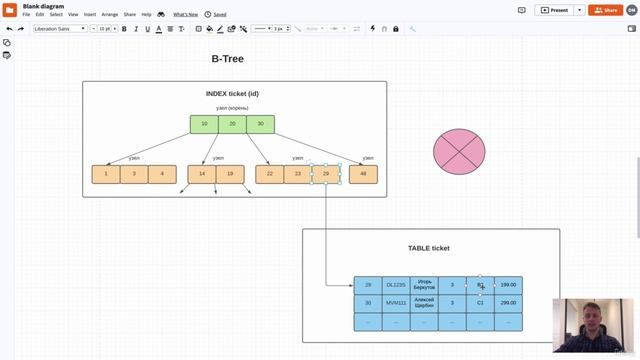Select the B-Tree title text
Viewport: 640px width, 360px height.
[x=227, y=59]
